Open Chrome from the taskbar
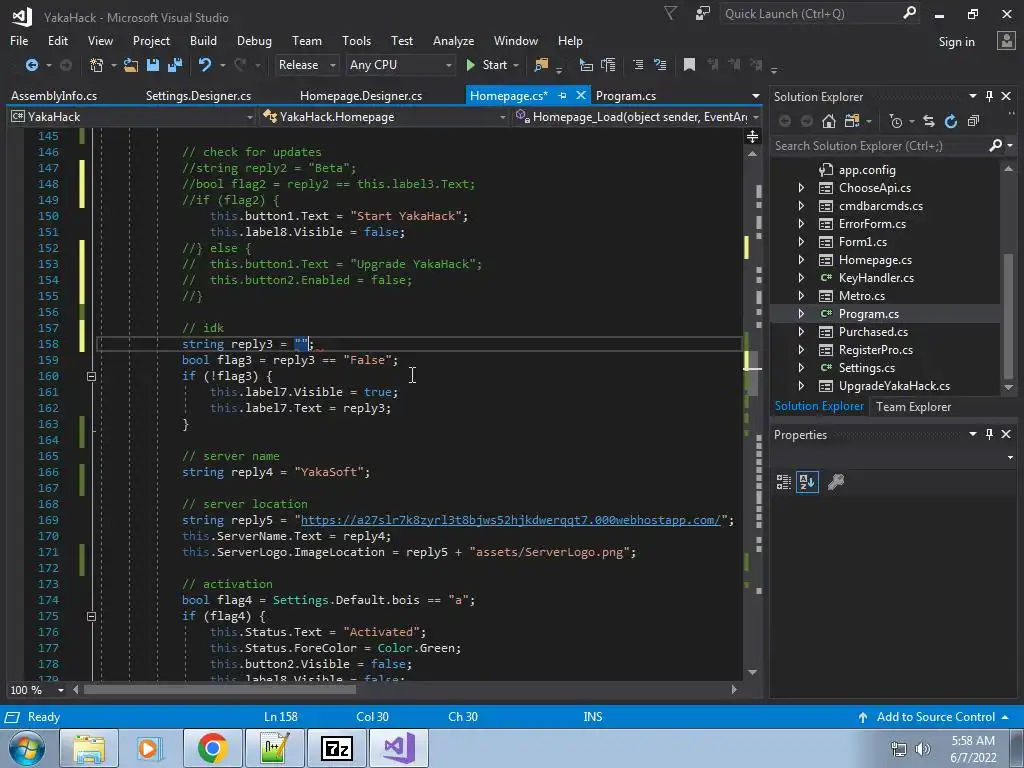Viewport: 1024px width, 768px height. click(x=212, y=748)
